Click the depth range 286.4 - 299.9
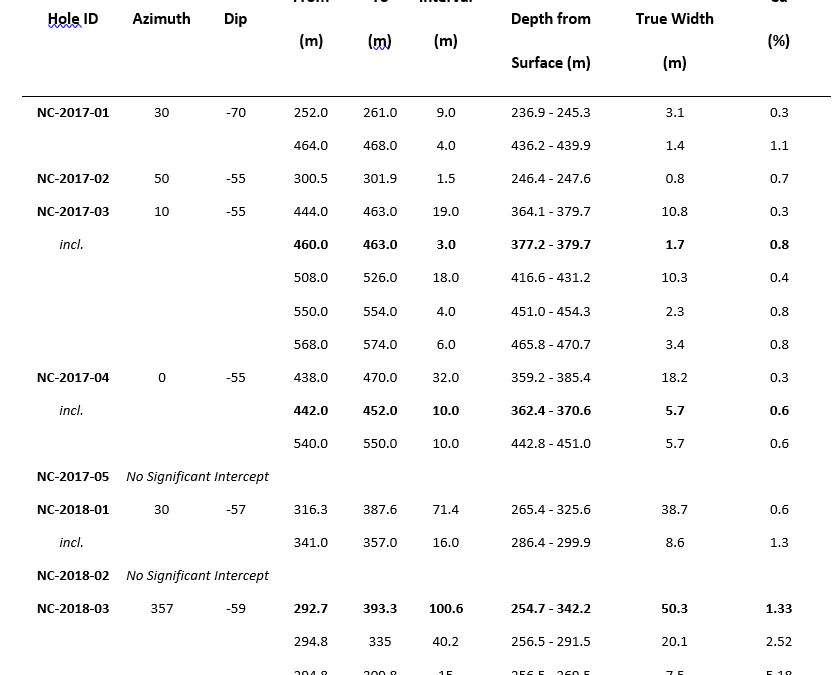The width and height of the screenshot is (837, 675). tap(551, 543)
